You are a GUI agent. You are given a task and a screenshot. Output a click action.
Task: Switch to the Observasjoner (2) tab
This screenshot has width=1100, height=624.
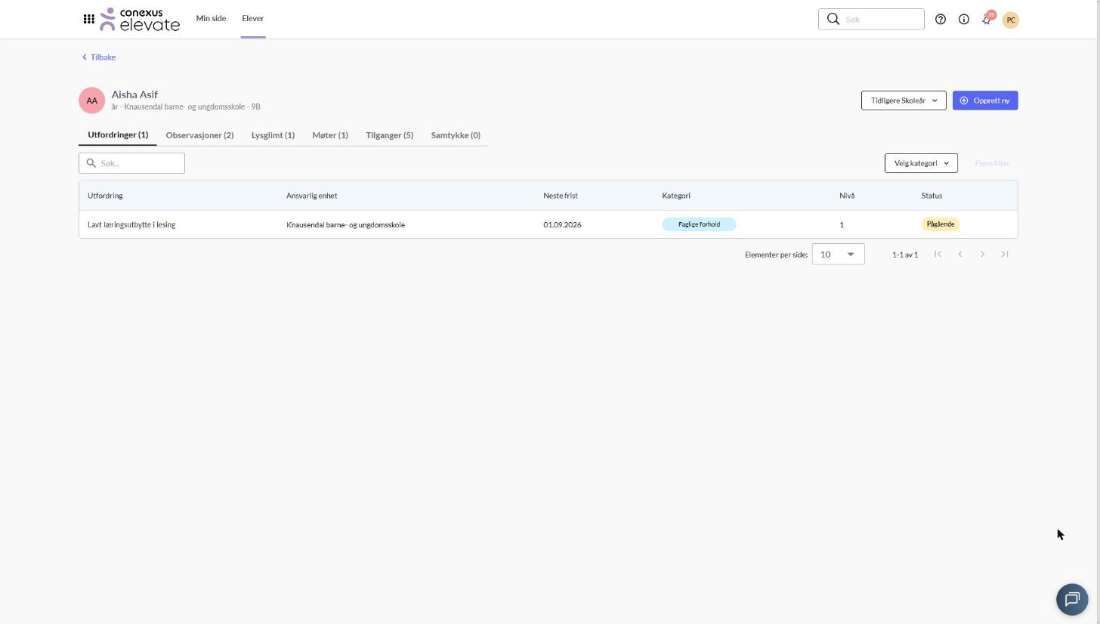pyautogui.click(x=200, y=135)
